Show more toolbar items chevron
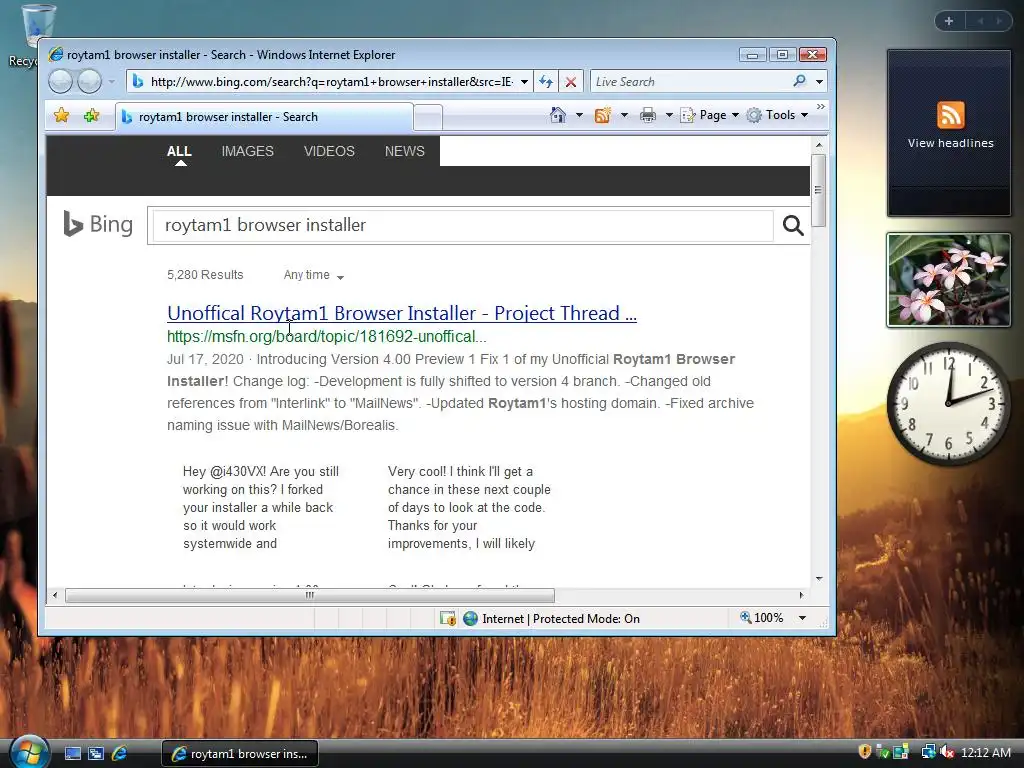Viewport: 1024px width, 768px height. (x=820, y=106)
